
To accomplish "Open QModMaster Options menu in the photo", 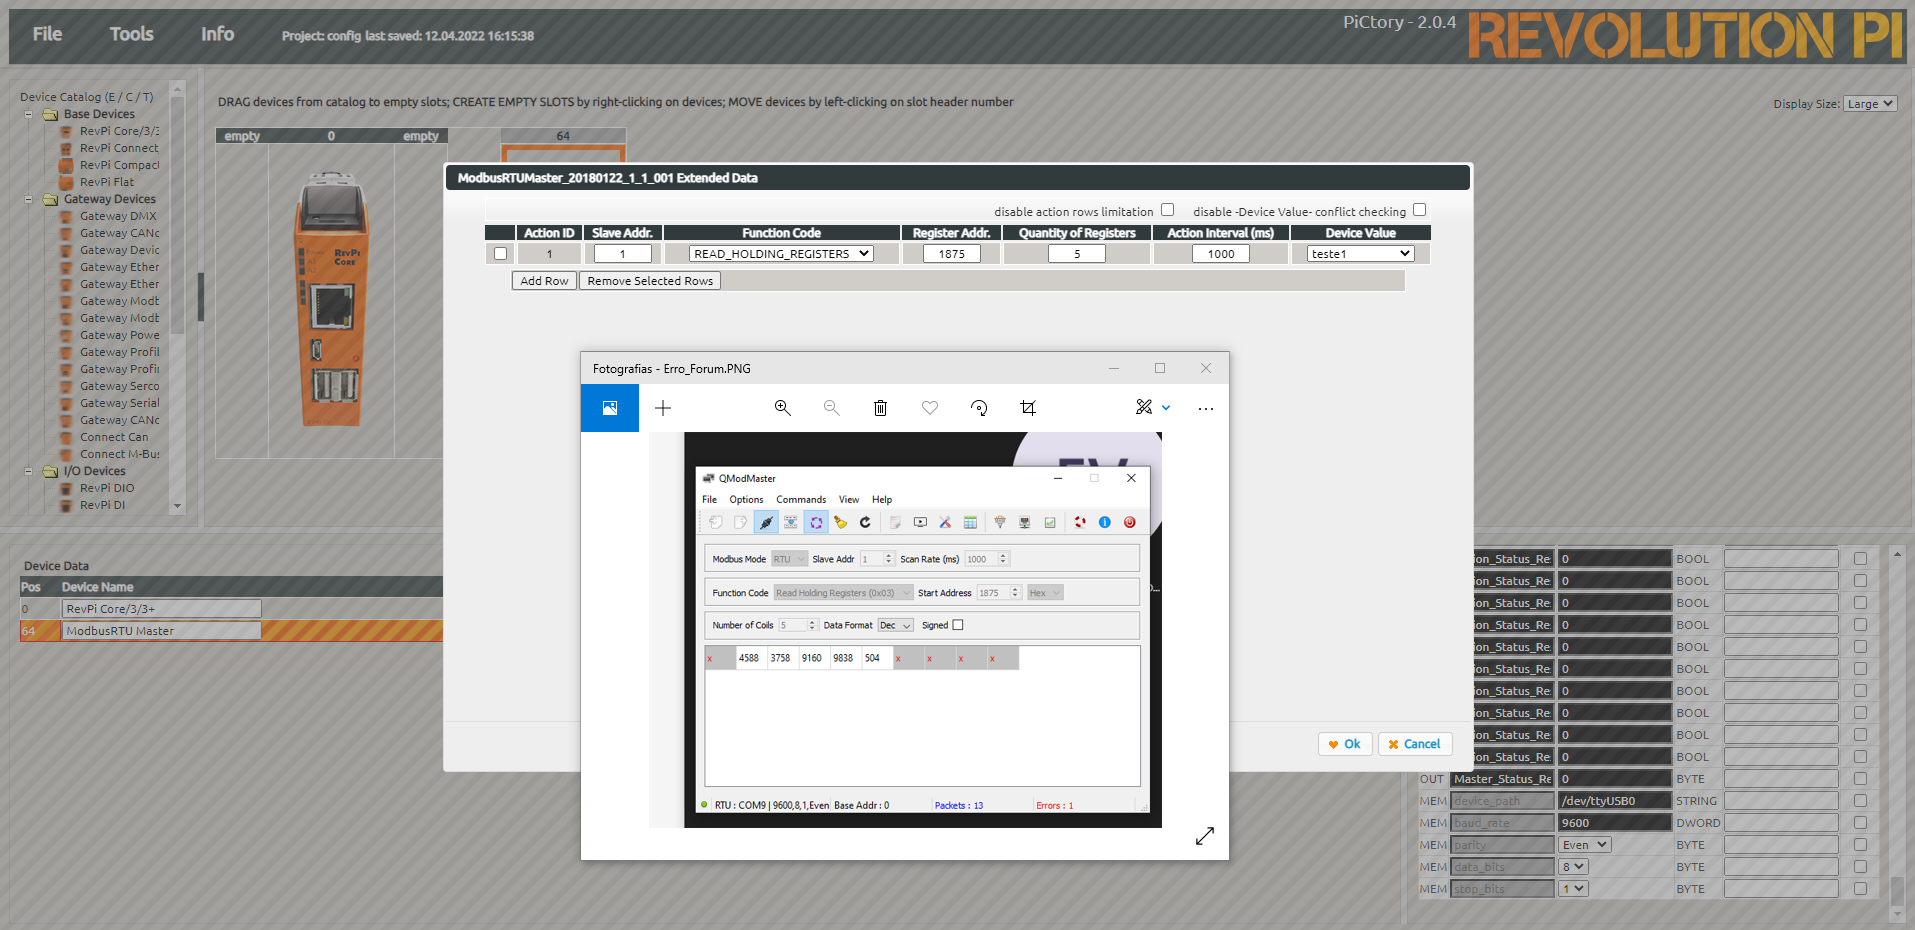I will [746, 499].
